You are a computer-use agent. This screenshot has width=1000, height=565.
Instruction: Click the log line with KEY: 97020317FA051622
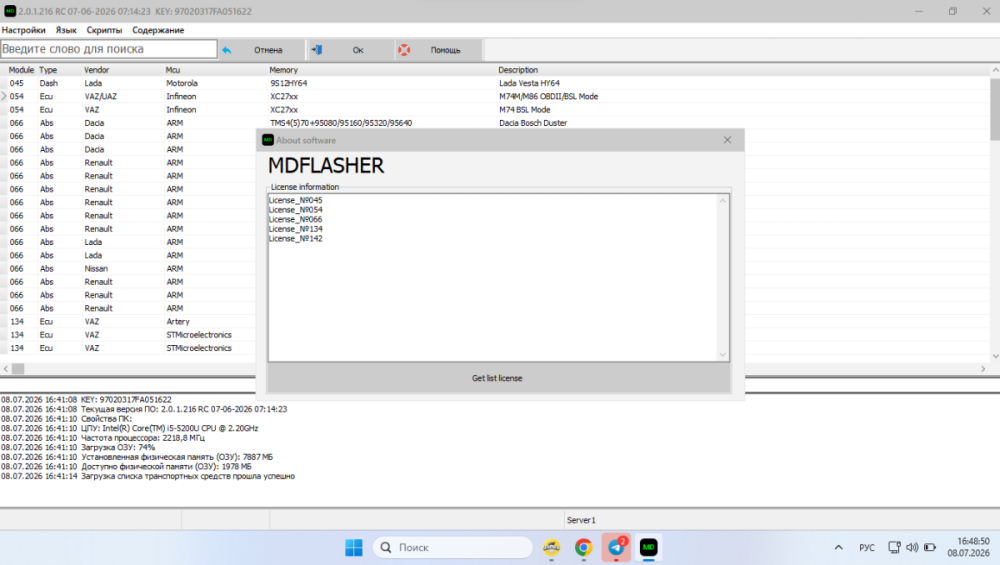86,400
